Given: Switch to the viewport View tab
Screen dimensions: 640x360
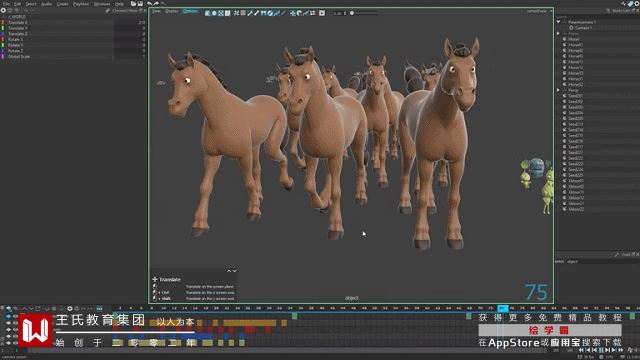Looking at the screenshot, I should click(x=157, y=11).
